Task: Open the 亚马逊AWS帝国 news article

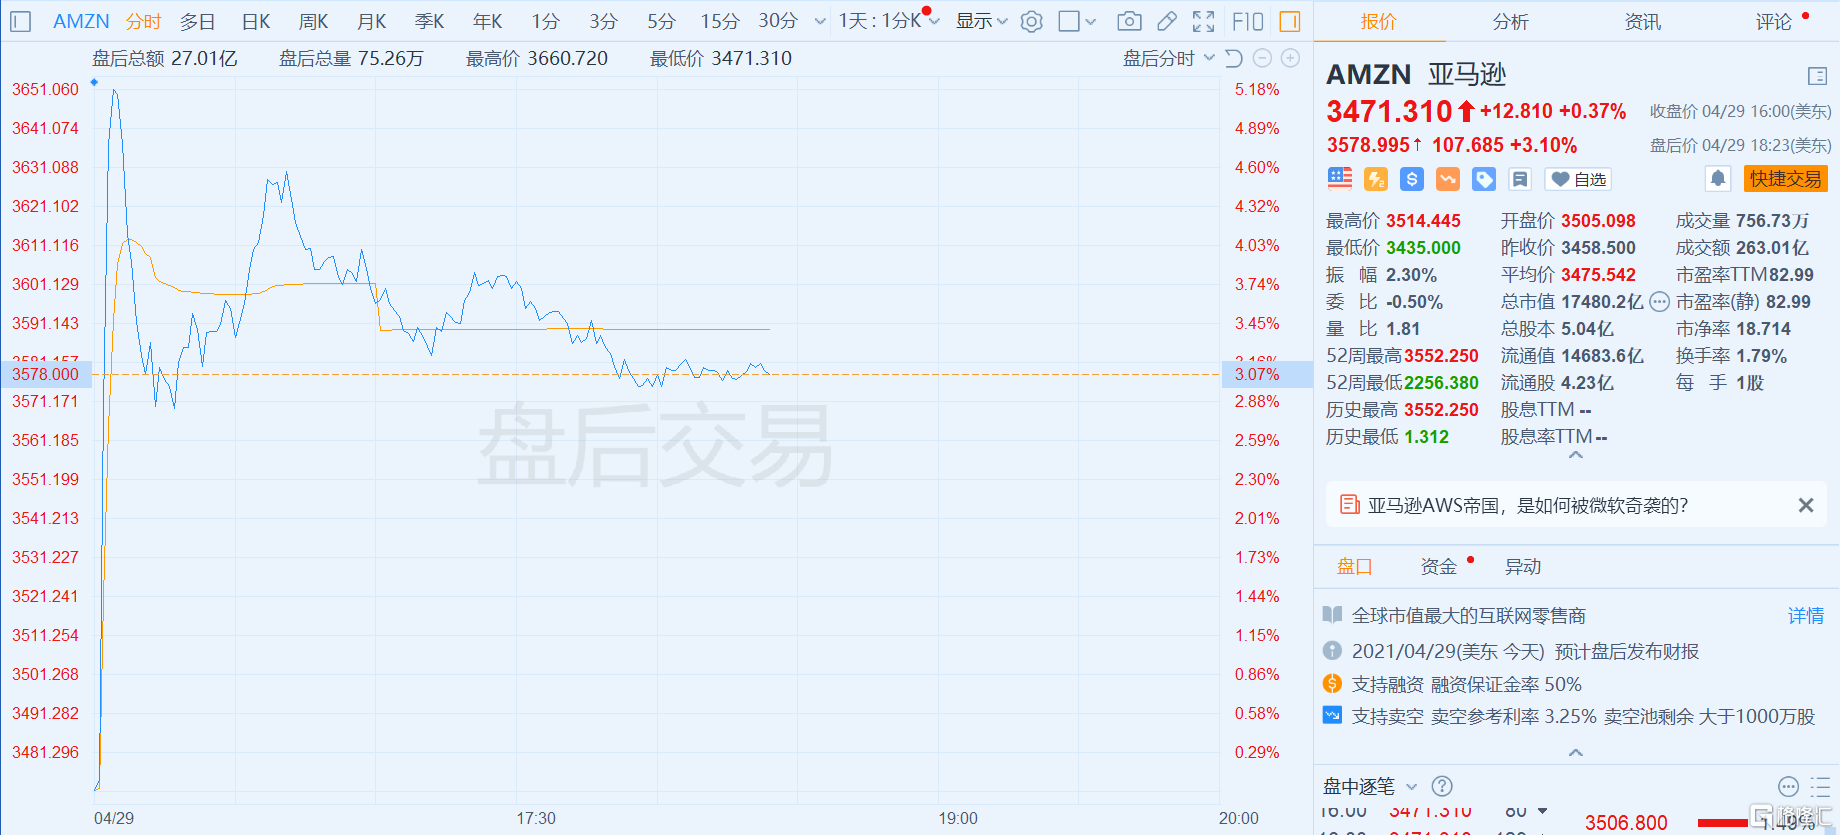Action: [x=1527, y=505]
